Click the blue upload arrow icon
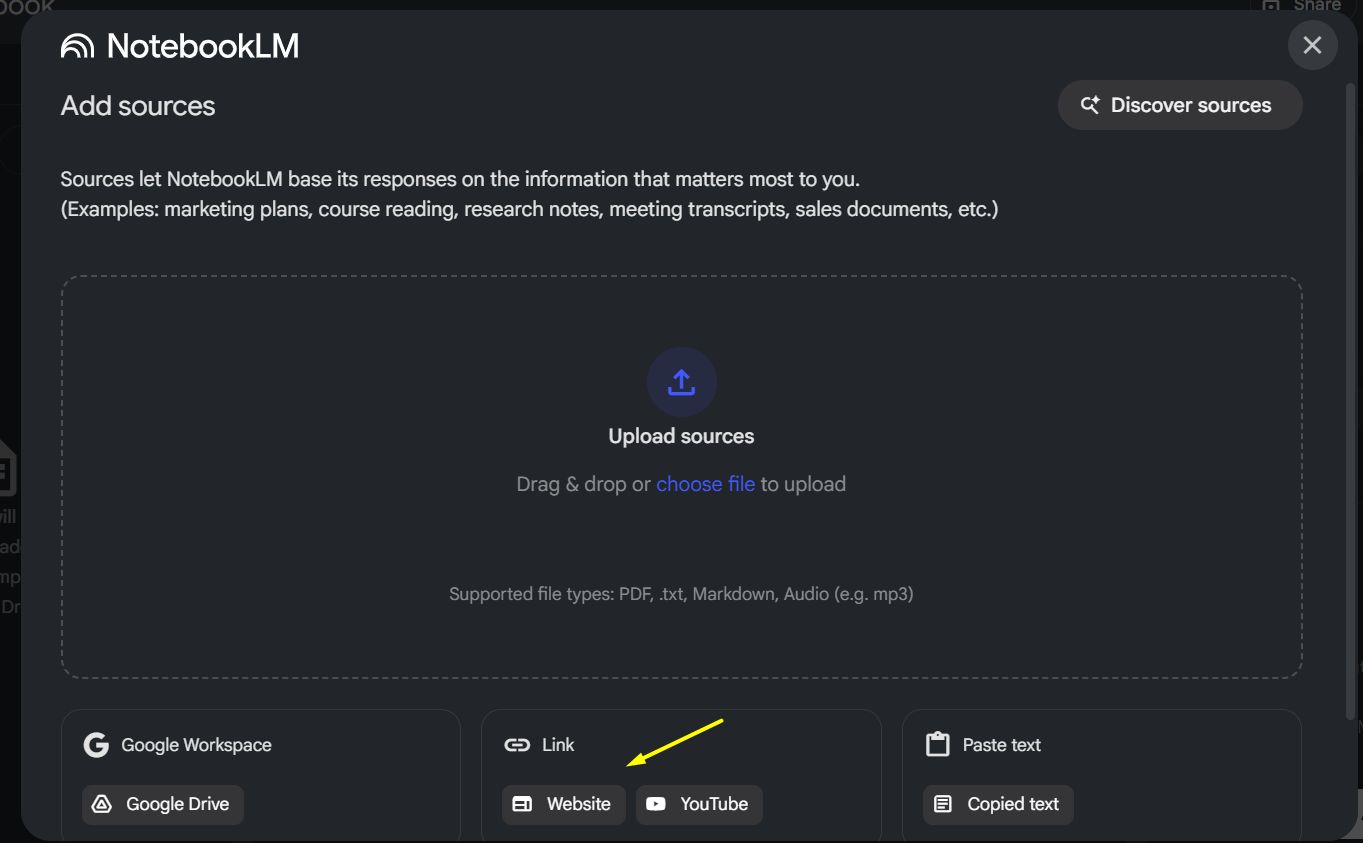Image resolution: width=1363 pixels, height=843 pixels. 681,382
